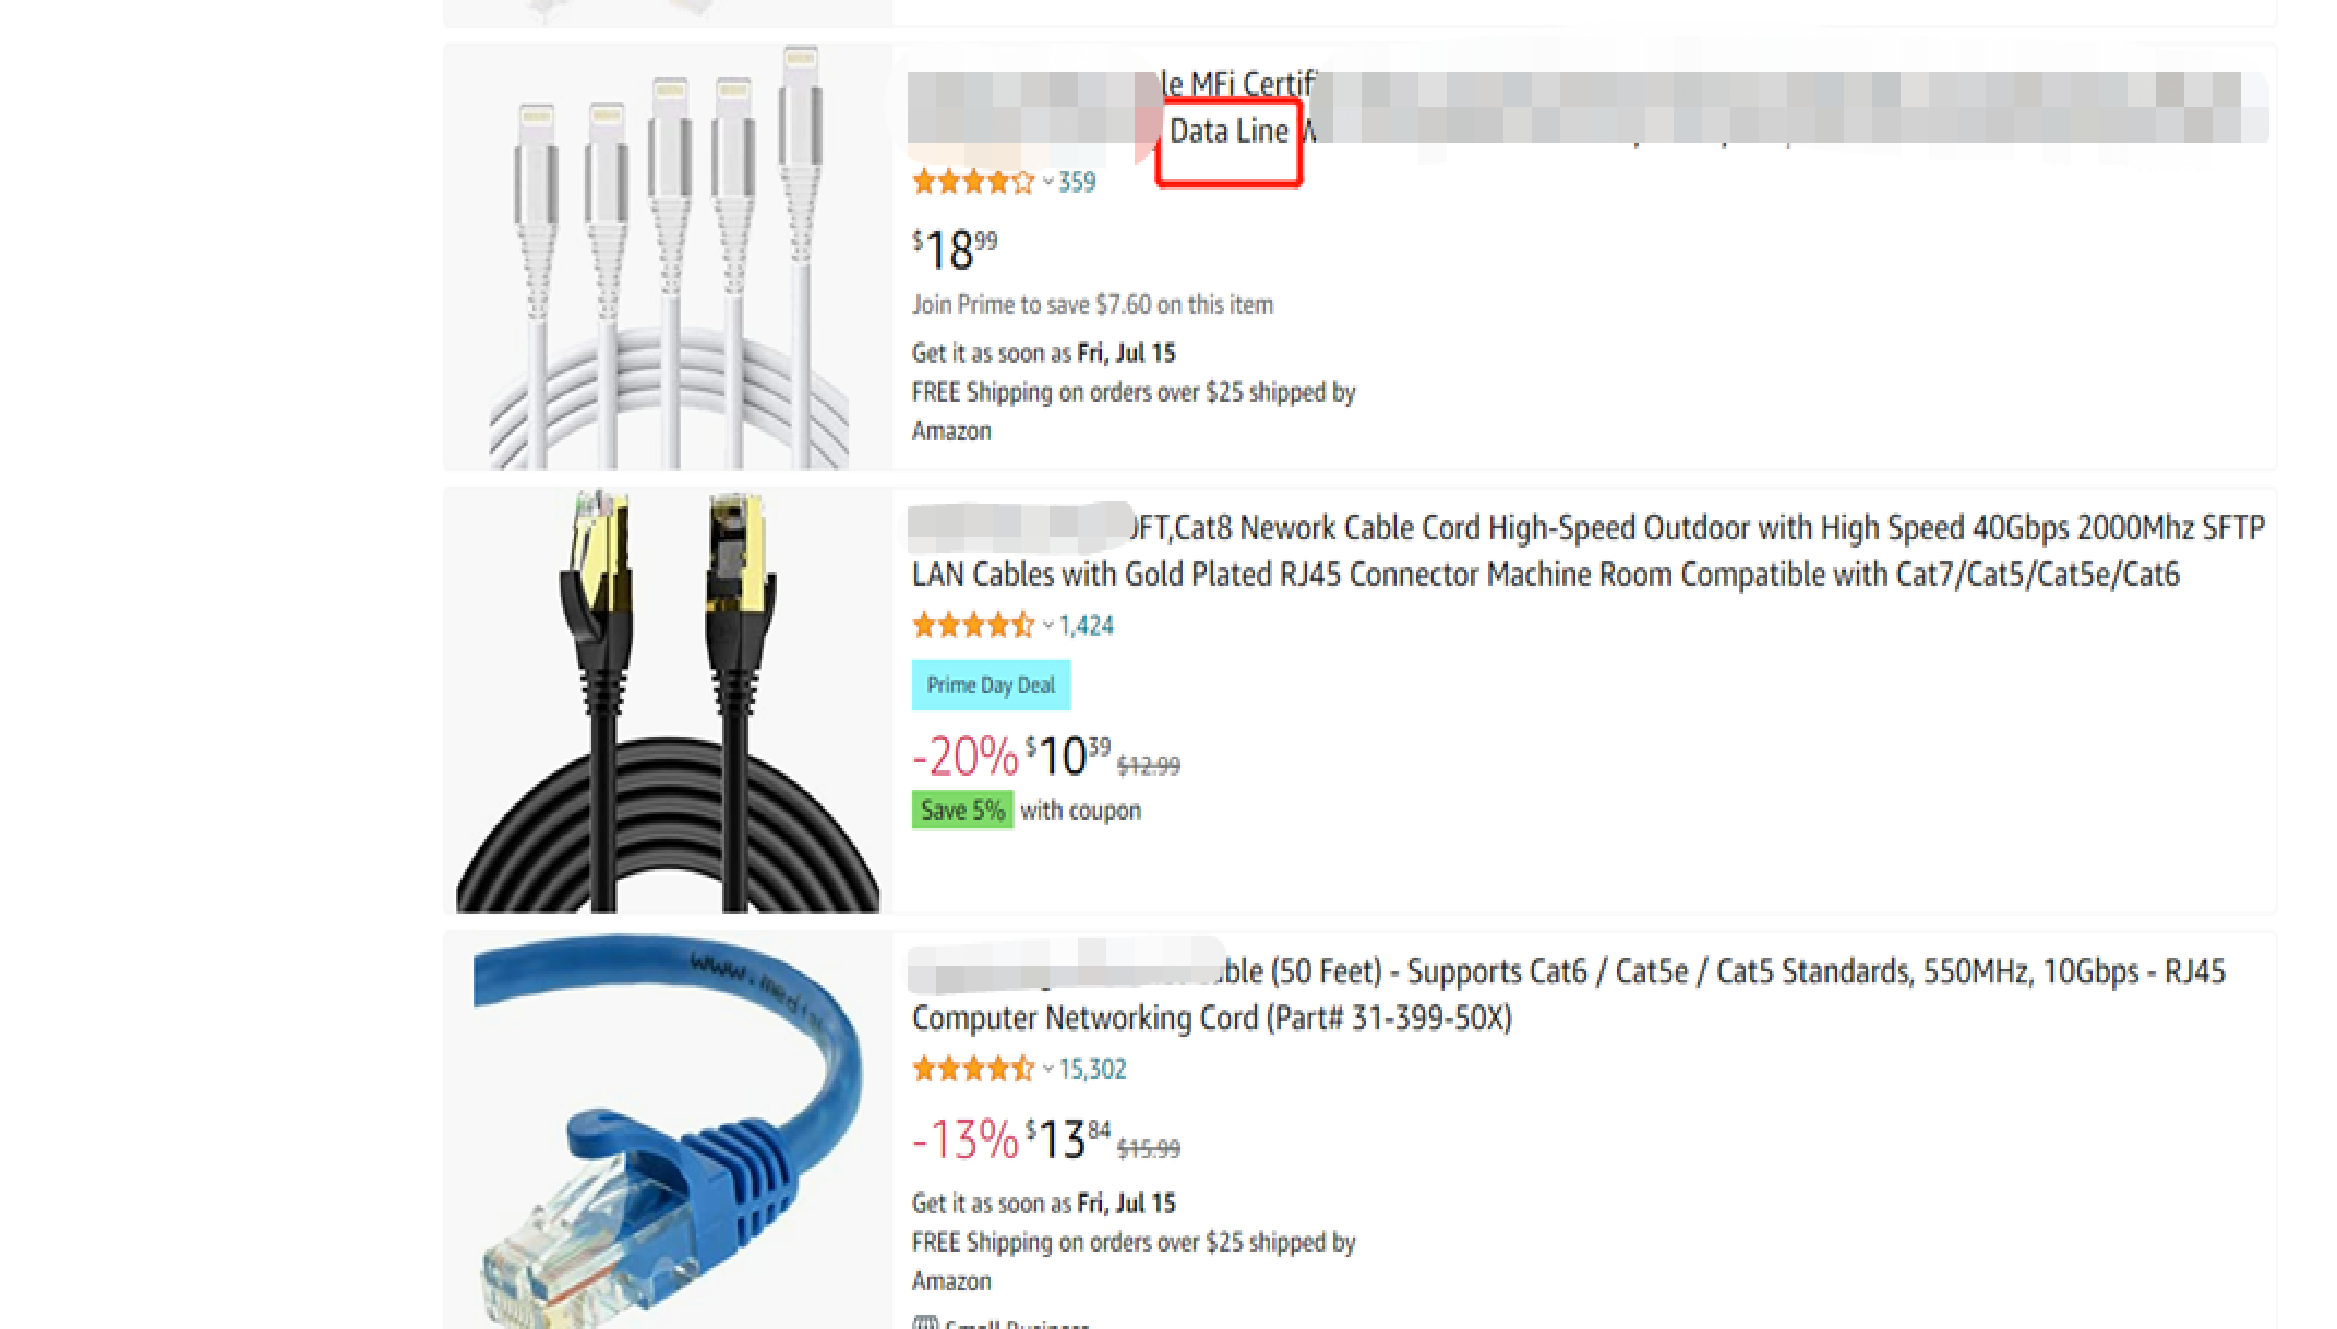This screenshot has height=1329, width=2337.
Task: Click the $18.99 price
Action: click(x=954, y=249)
